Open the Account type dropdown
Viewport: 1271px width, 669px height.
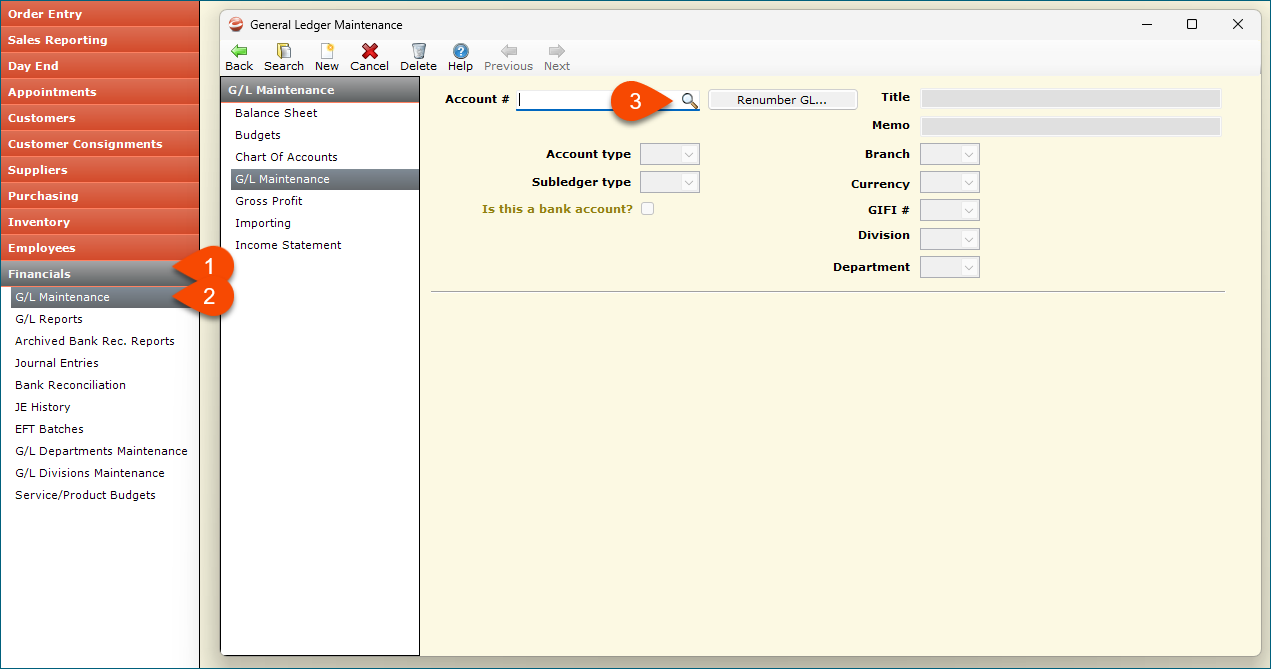[x=670, y=154]
